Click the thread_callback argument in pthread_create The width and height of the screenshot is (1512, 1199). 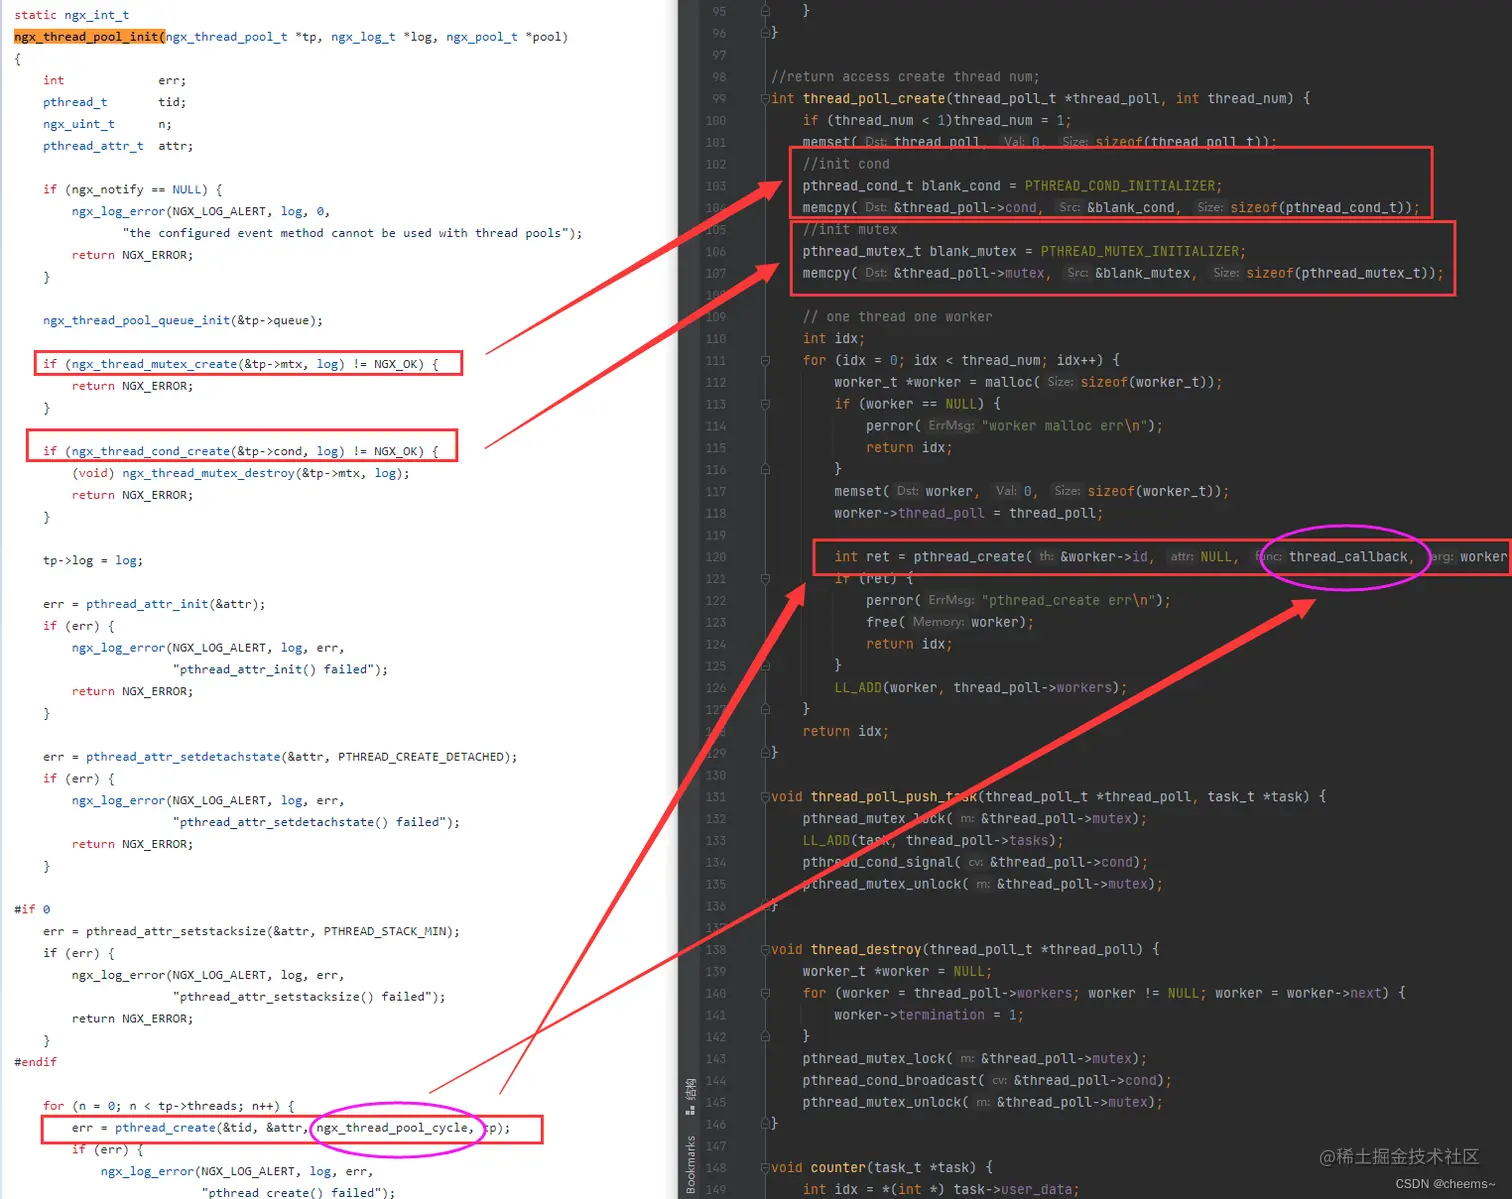1348,557
